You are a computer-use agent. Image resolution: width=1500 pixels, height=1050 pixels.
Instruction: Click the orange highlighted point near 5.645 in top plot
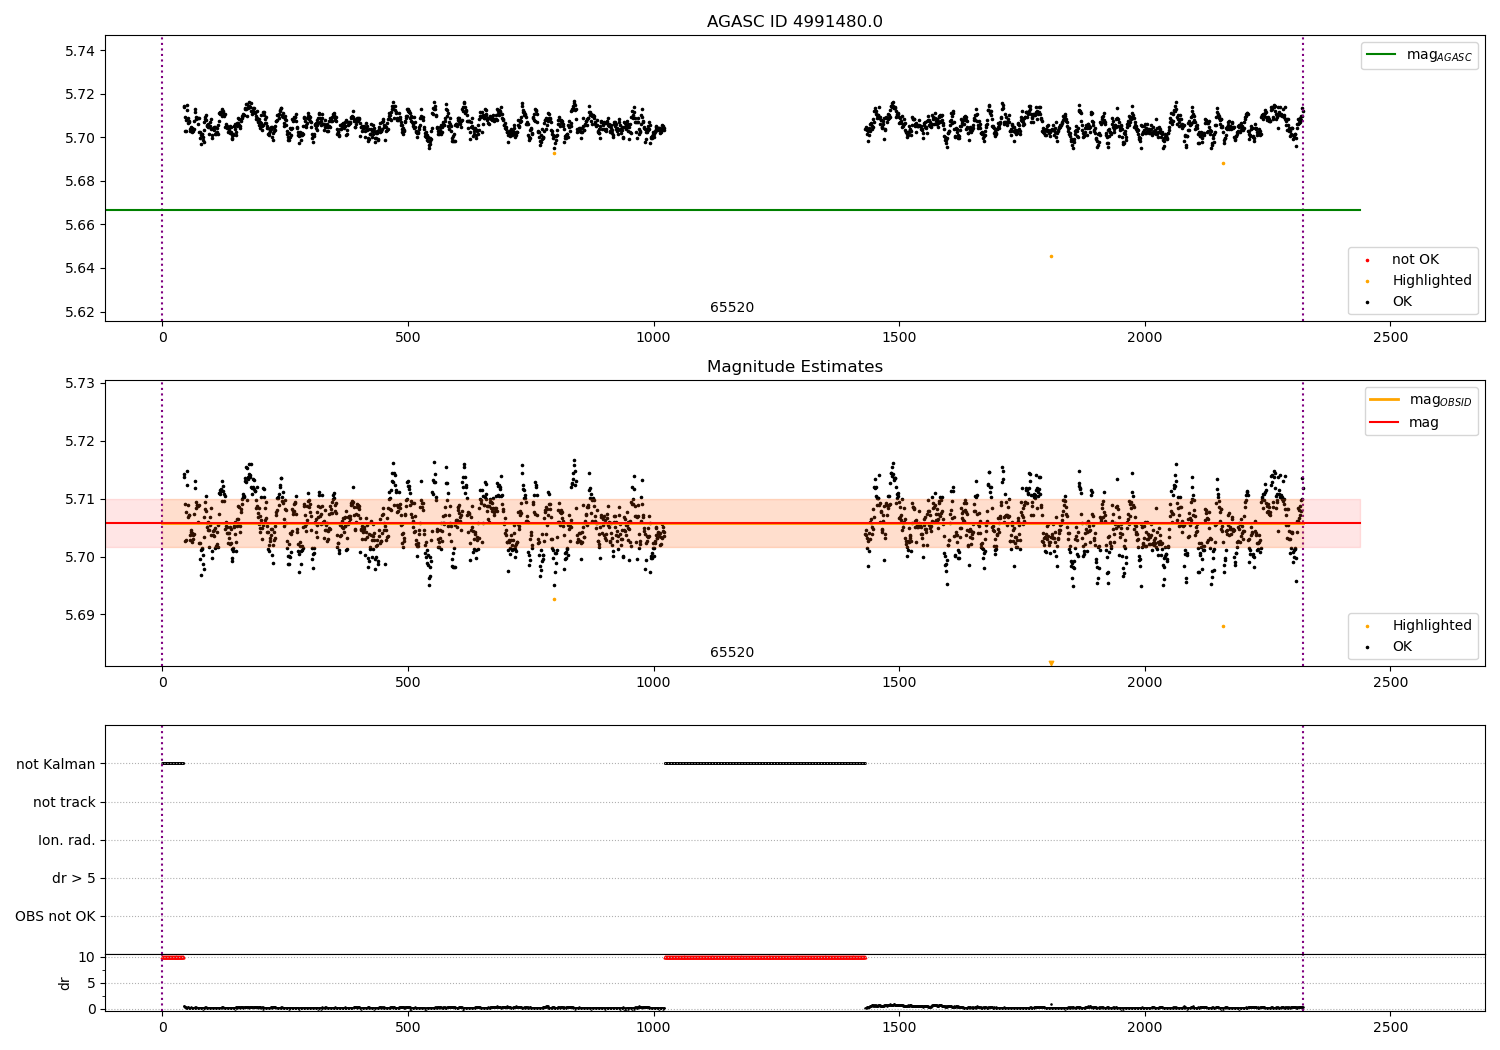pyautogui.click(x=1051, y=256)
